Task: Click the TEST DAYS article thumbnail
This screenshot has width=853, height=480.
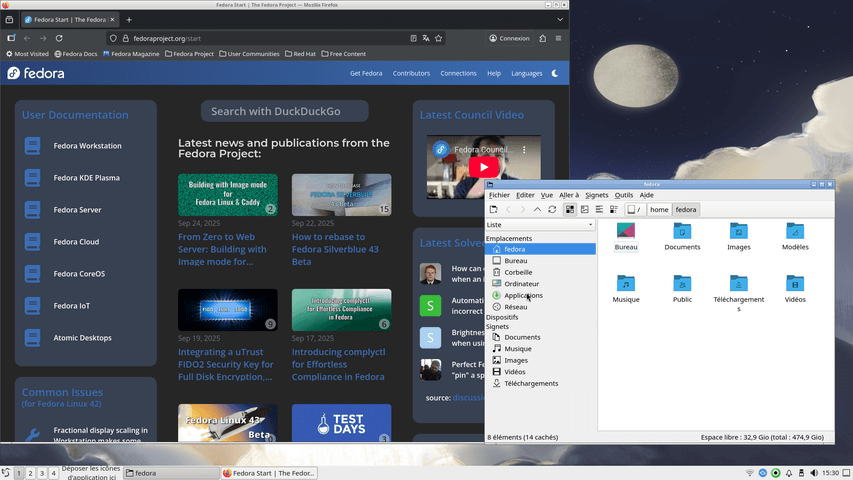Action: click(x=341, y=423)
